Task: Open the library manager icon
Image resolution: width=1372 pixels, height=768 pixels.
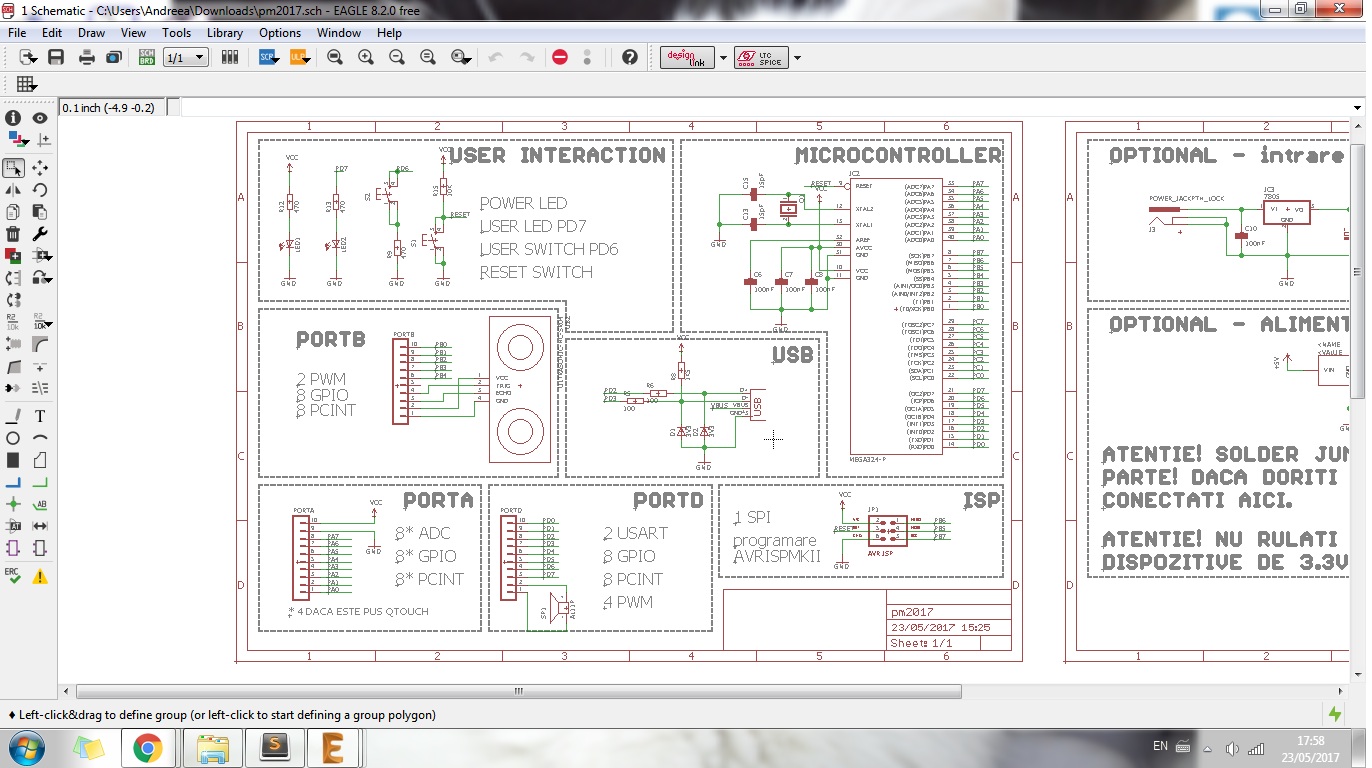Action: coord(231,57)
